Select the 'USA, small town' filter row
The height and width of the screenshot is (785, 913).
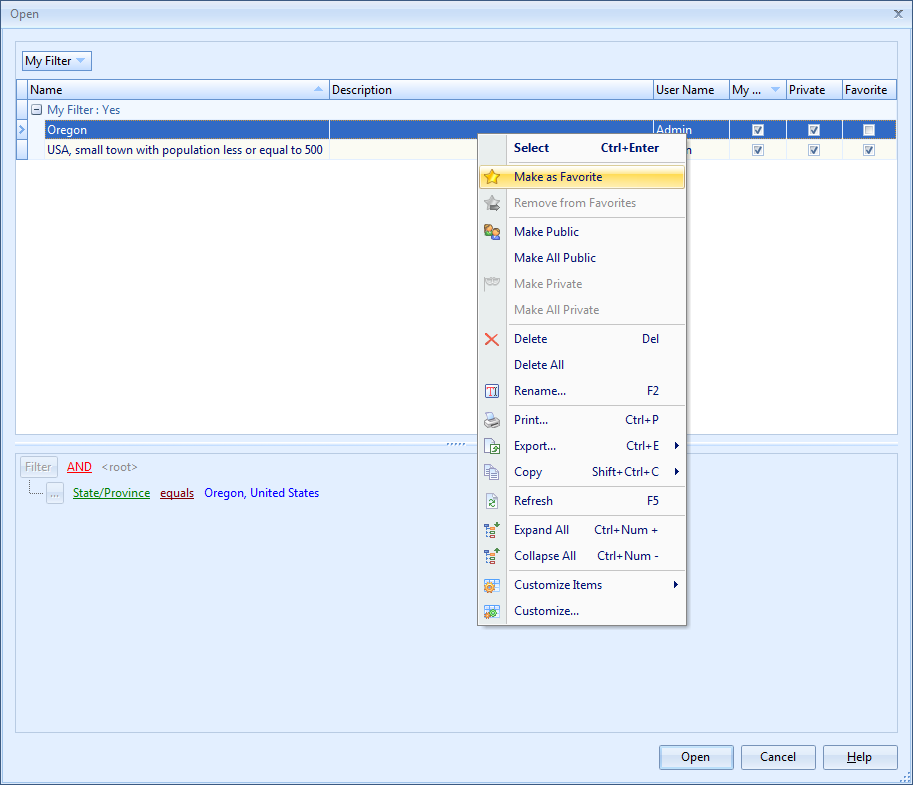click(470, 150)
